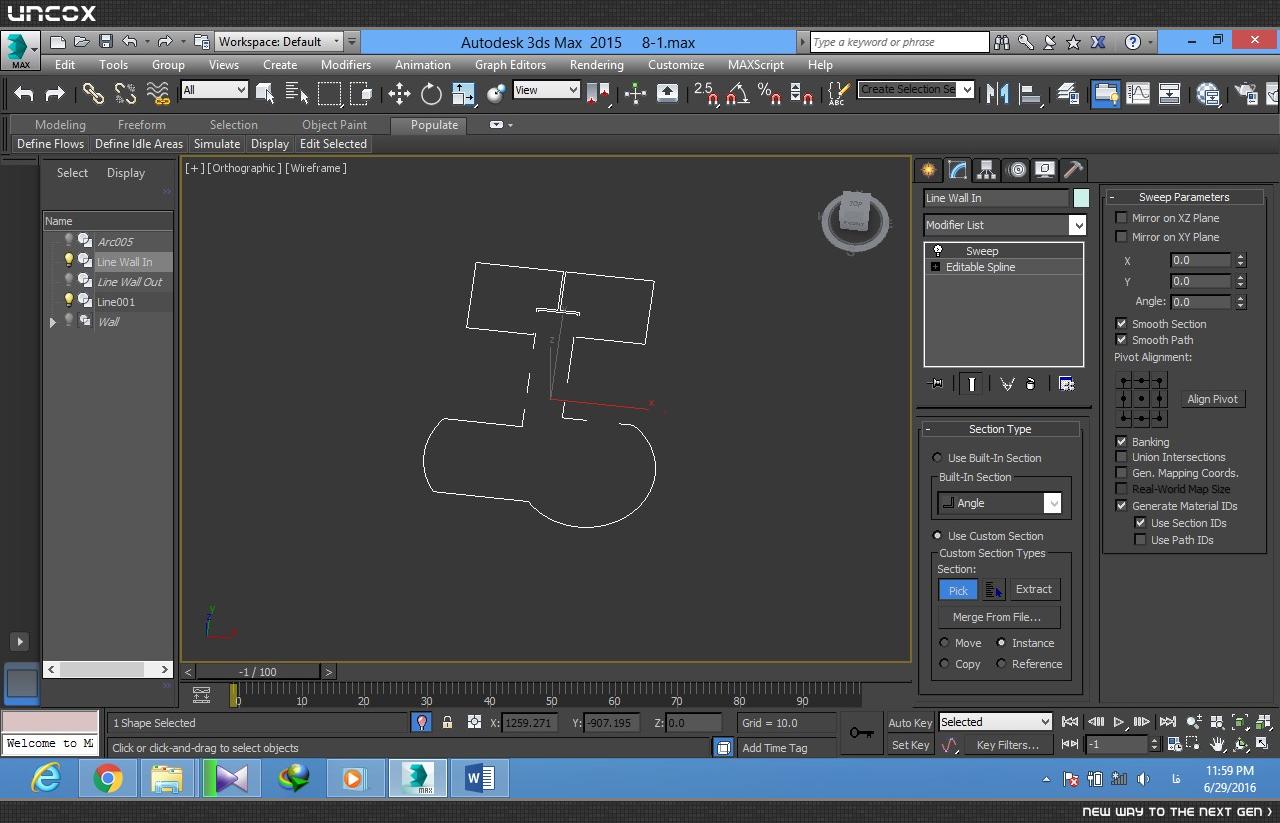Select the Unlink Selection tool icon
1280x823 pixels.
[125, 93]
